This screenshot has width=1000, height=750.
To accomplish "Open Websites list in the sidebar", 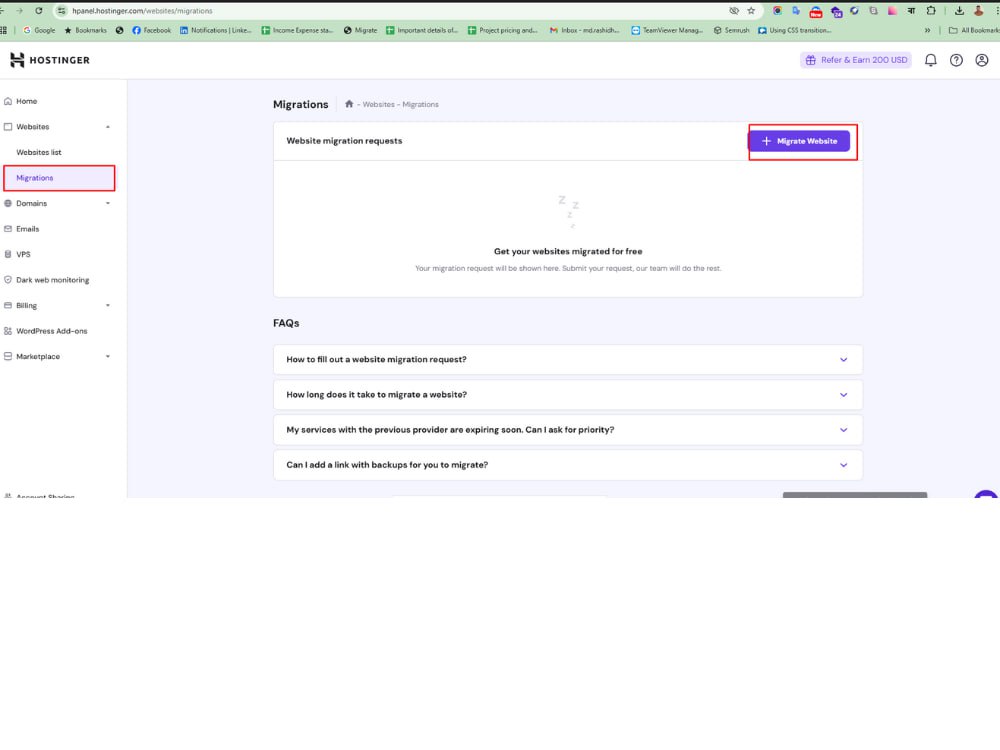I will tap(39, 152).
